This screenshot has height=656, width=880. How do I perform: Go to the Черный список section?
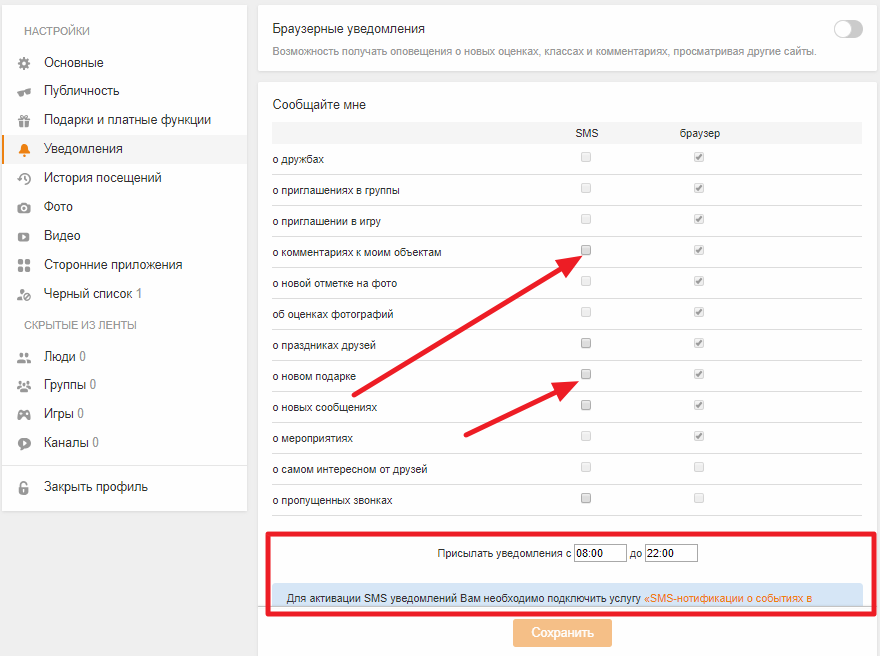point(88,294)
